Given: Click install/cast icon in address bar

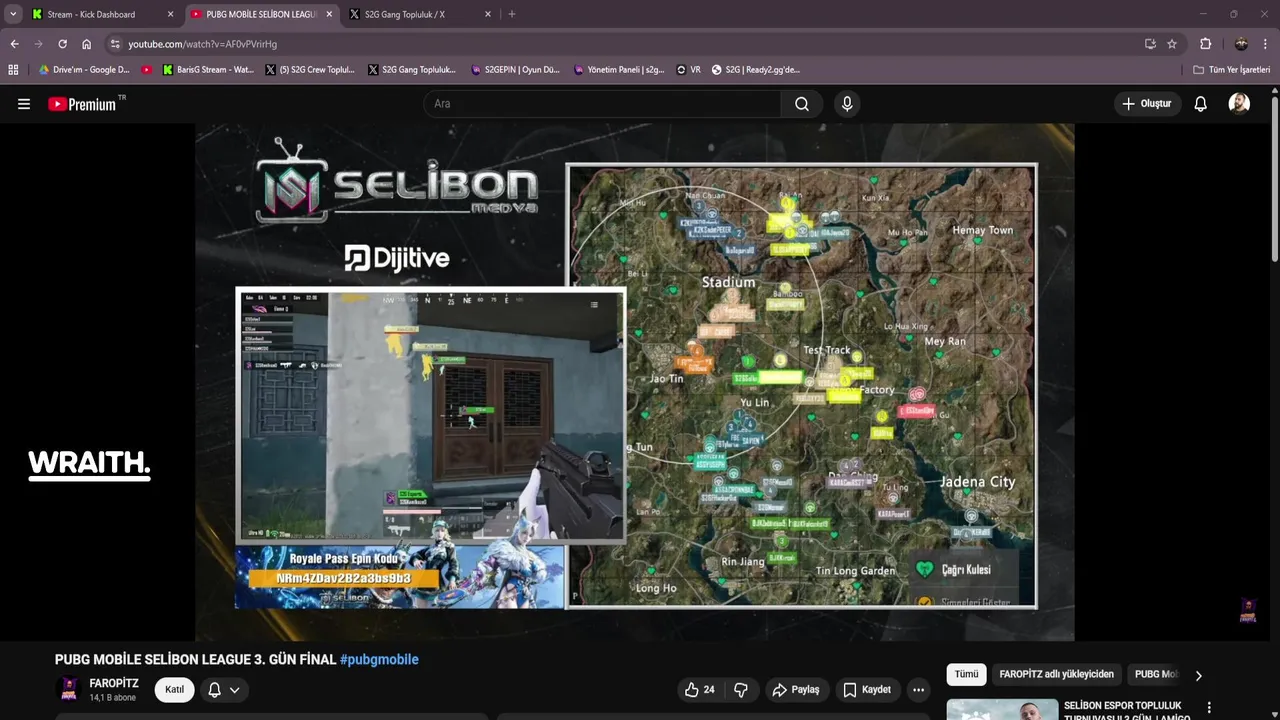Looking at the screenshot, I should [1150, 44].
